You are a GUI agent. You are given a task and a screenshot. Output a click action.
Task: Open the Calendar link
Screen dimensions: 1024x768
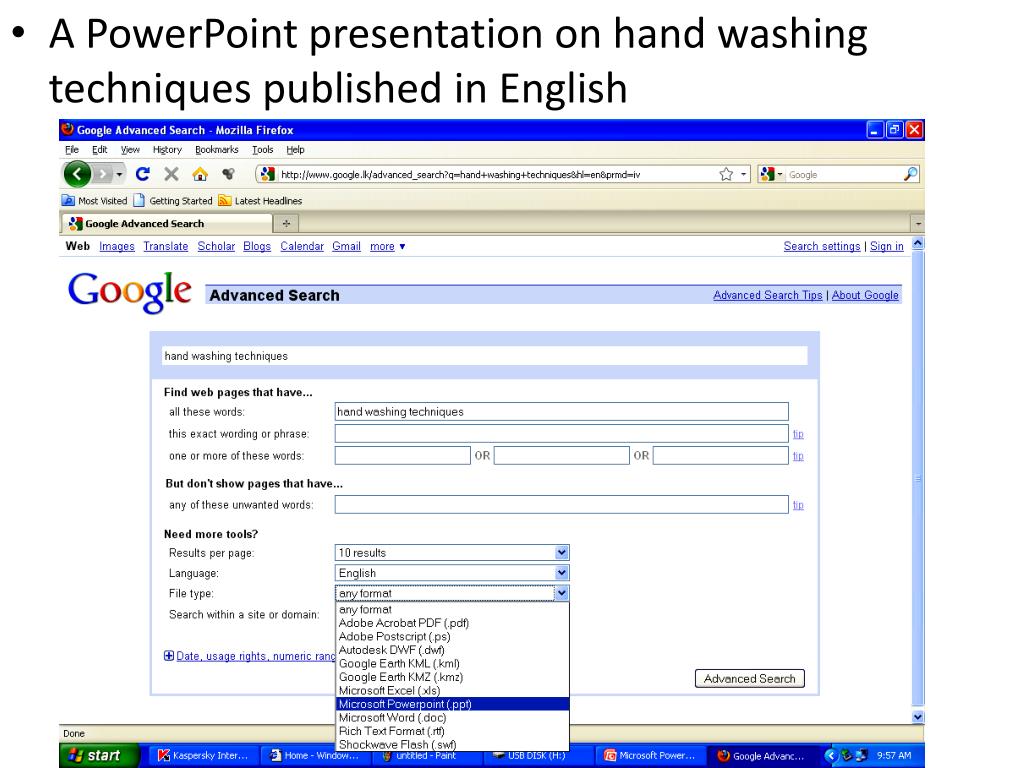tap(302, 246)
